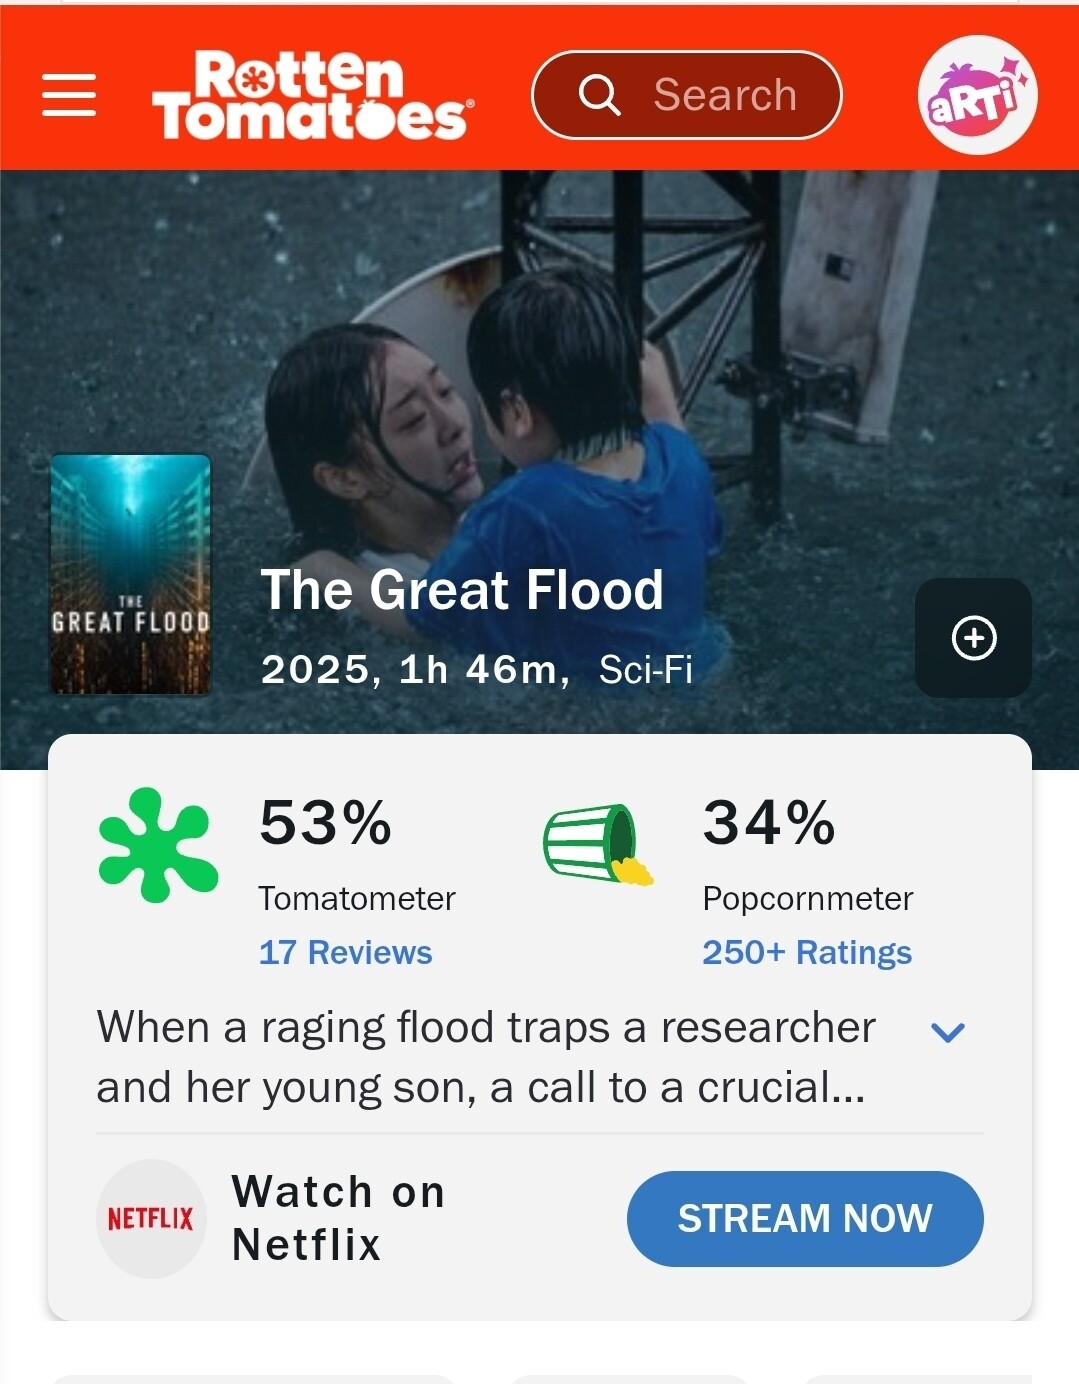Screen dimensions: 1079x1384
Task: Type in the Search field
Action: pyautogui.click(x=725, y=95)
